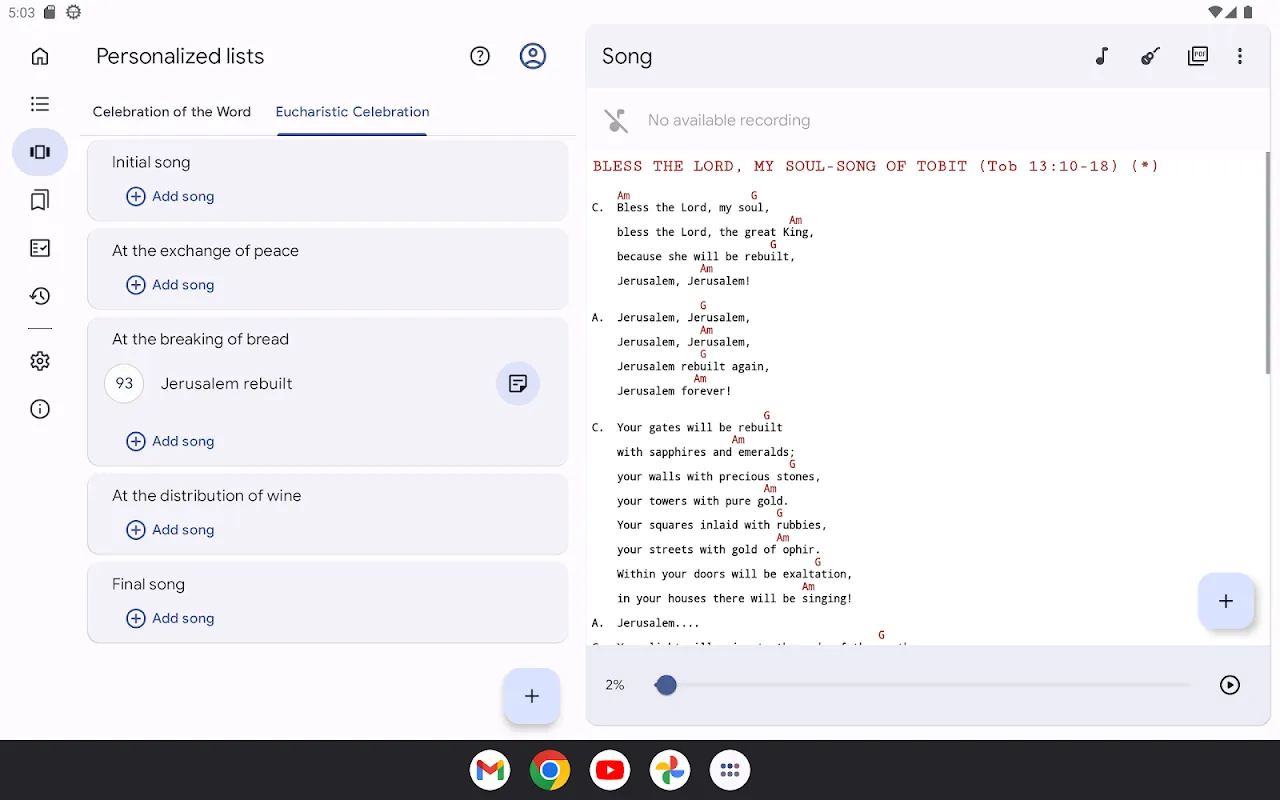Open the settings gear in the sidebar
Image resolution: width=1280 pixels, height=800 pixels.
coord(40,361)
